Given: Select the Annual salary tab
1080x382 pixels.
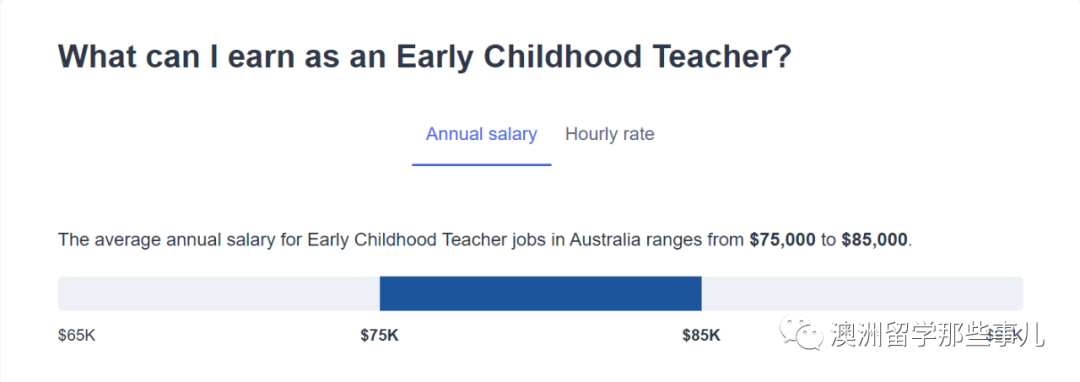Looking at the screenshot, I should coord(481,134).
